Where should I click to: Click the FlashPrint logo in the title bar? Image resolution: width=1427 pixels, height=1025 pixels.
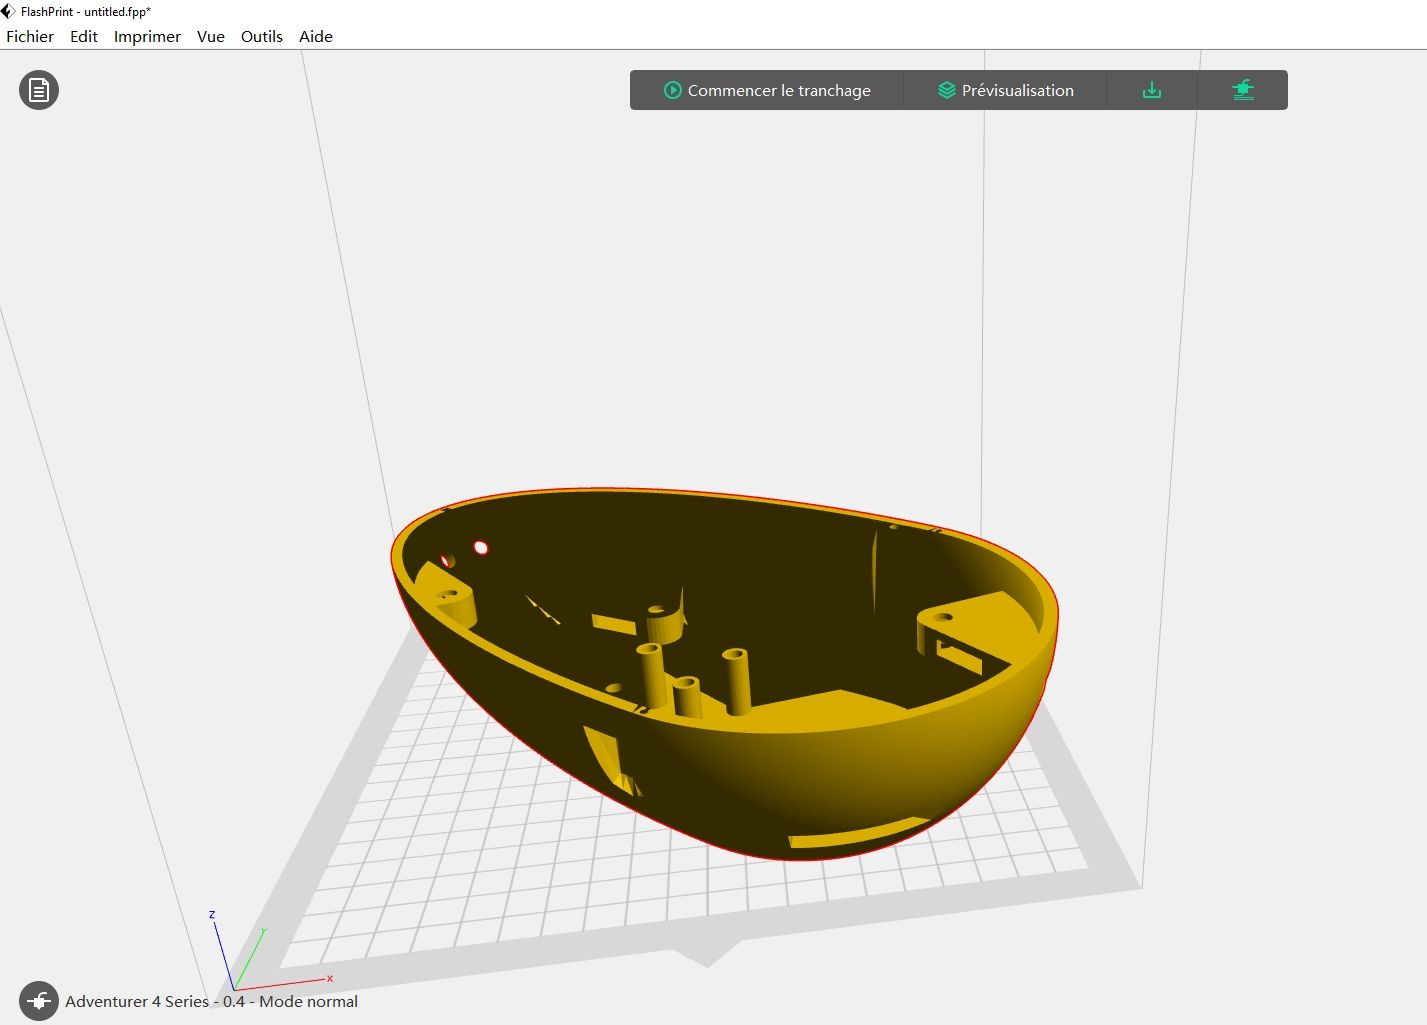pyautogui.click(x=9, y=11)
